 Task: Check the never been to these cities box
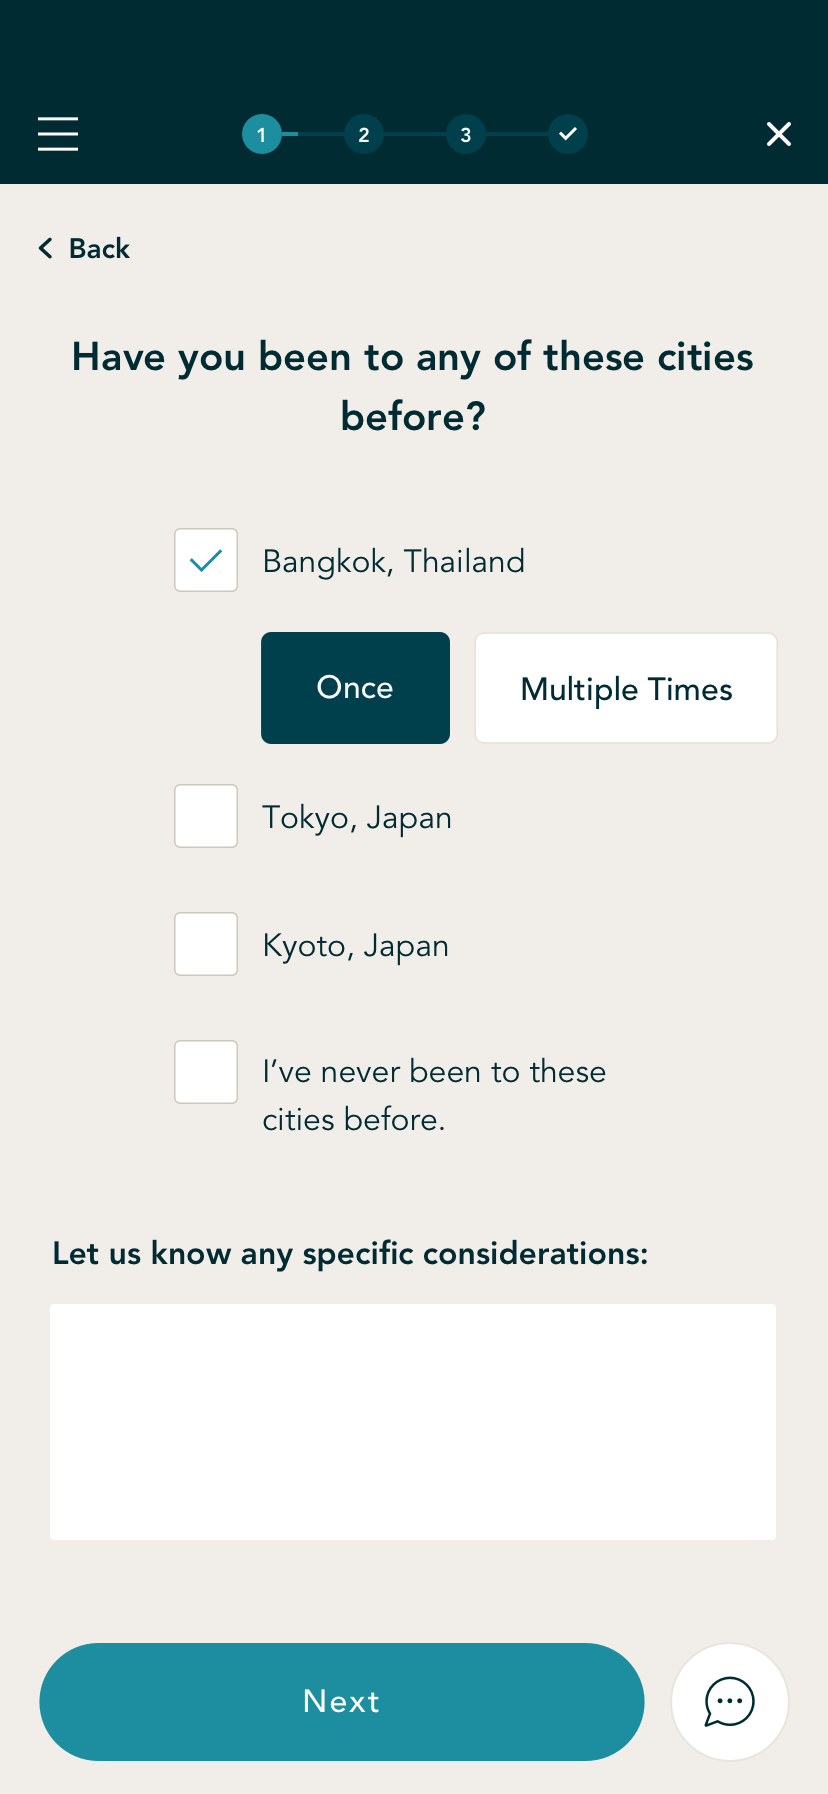click(206, 1072)
